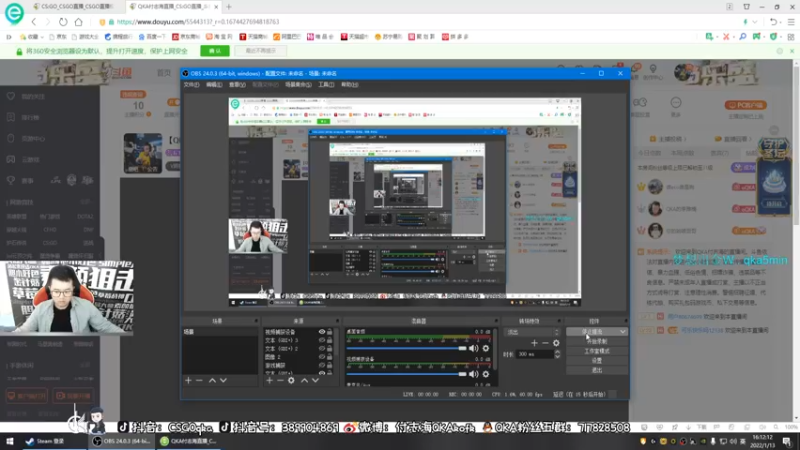Remove scene transition with minus icon

(x=545, y=343)
